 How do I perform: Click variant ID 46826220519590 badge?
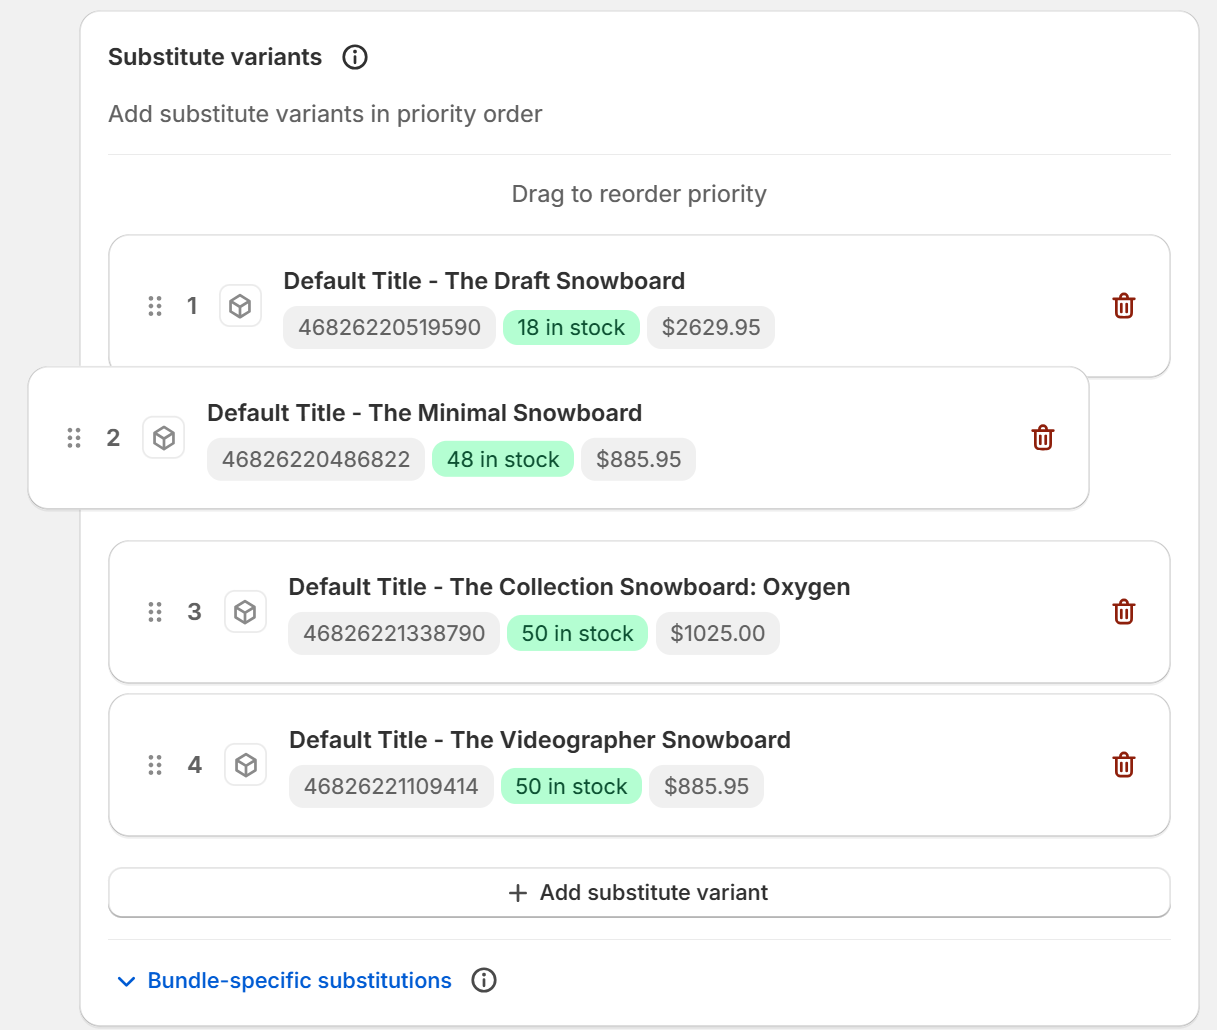click(x=389, y=328)
